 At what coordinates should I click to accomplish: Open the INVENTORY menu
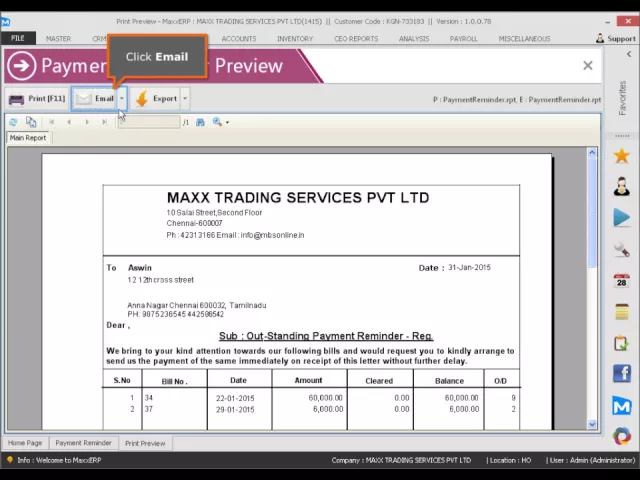295,39
